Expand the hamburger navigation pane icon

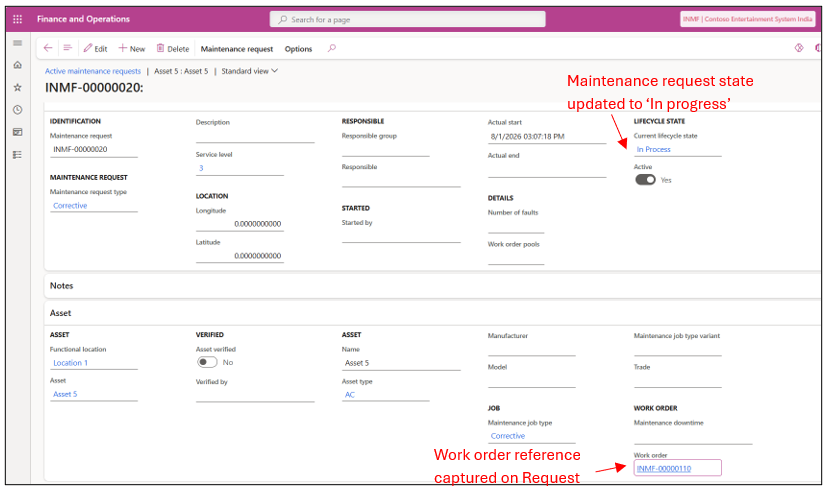point(17,43)
